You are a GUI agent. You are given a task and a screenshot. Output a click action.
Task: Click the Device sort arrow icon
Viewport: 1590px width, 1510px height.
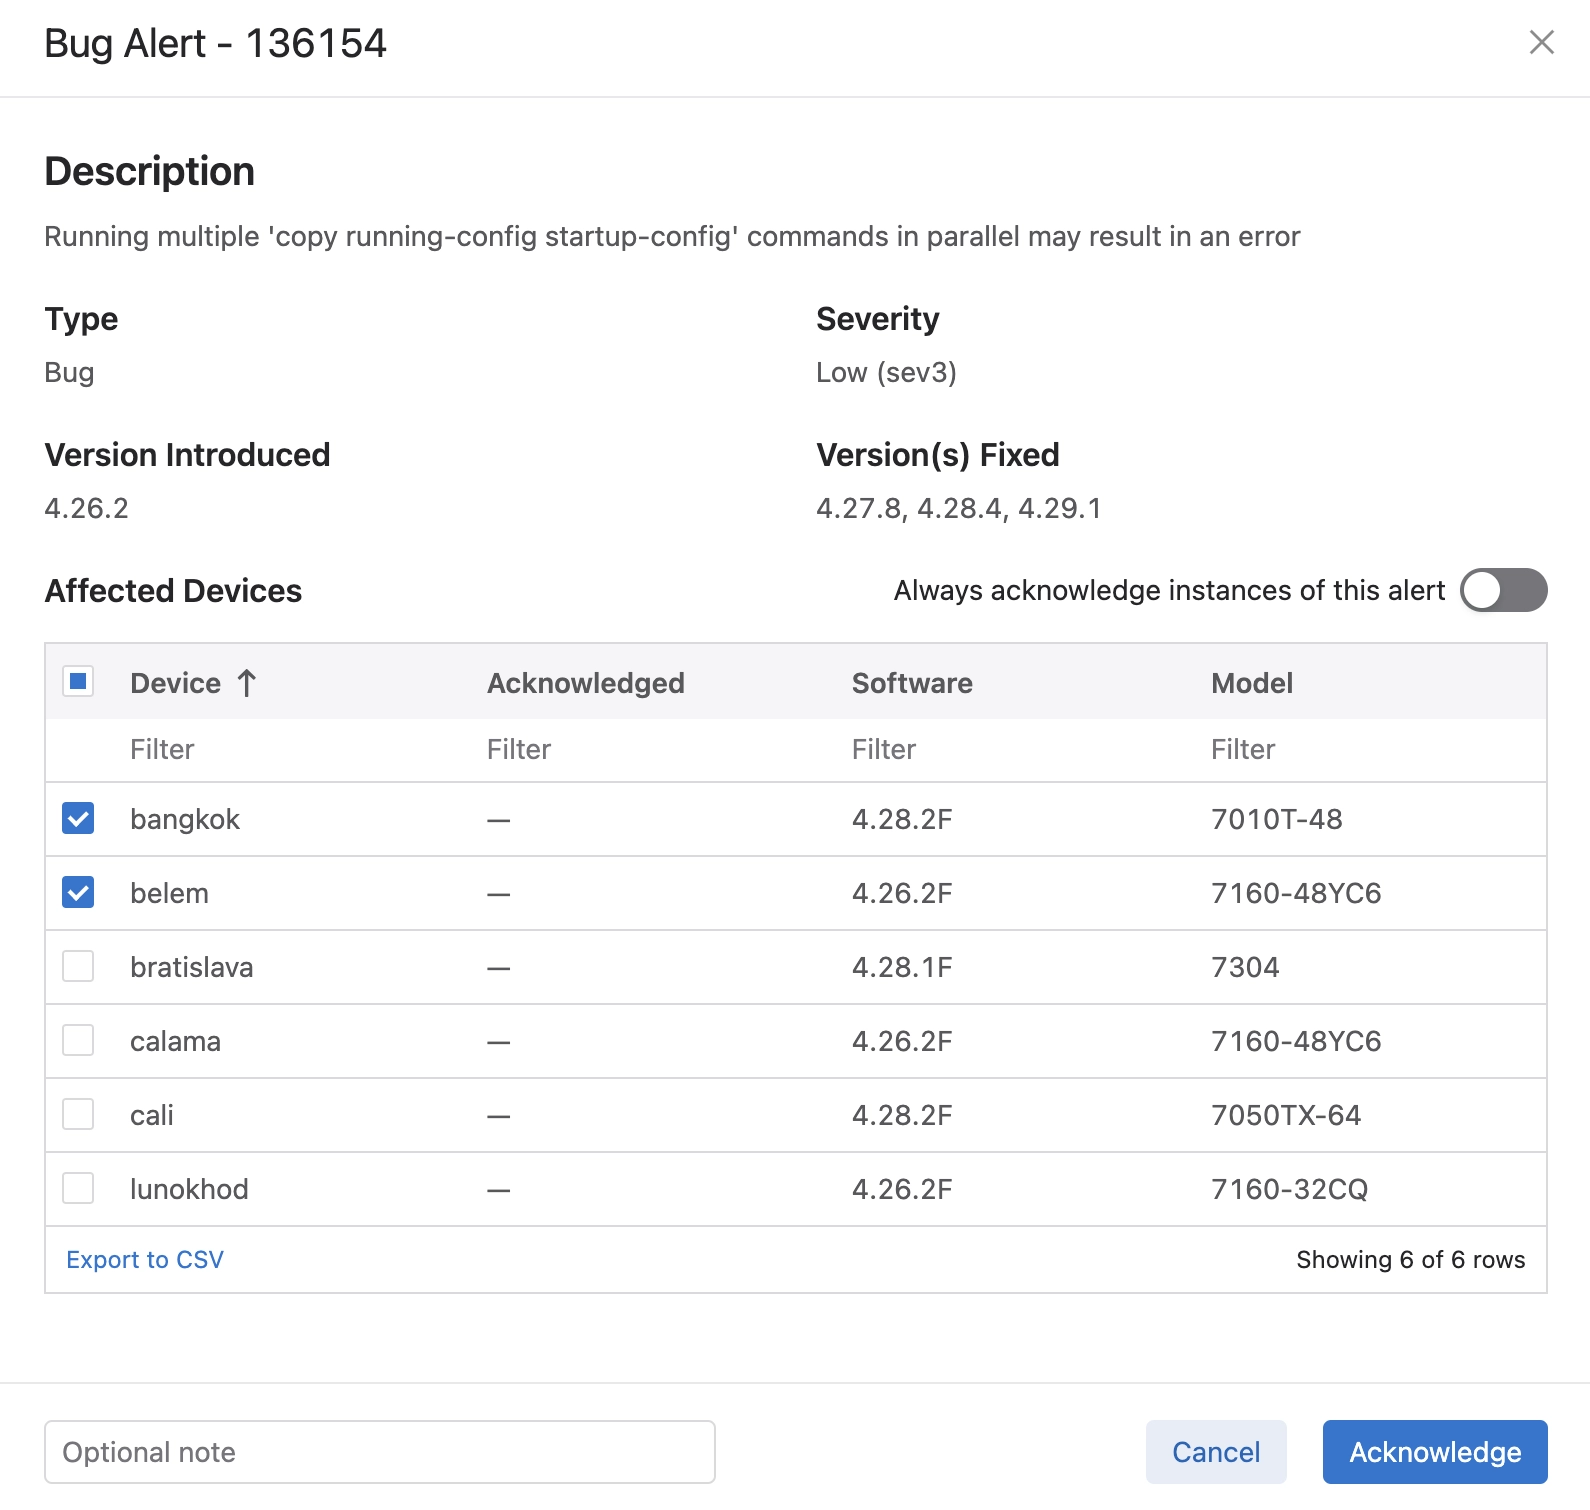tap(247, 683)
